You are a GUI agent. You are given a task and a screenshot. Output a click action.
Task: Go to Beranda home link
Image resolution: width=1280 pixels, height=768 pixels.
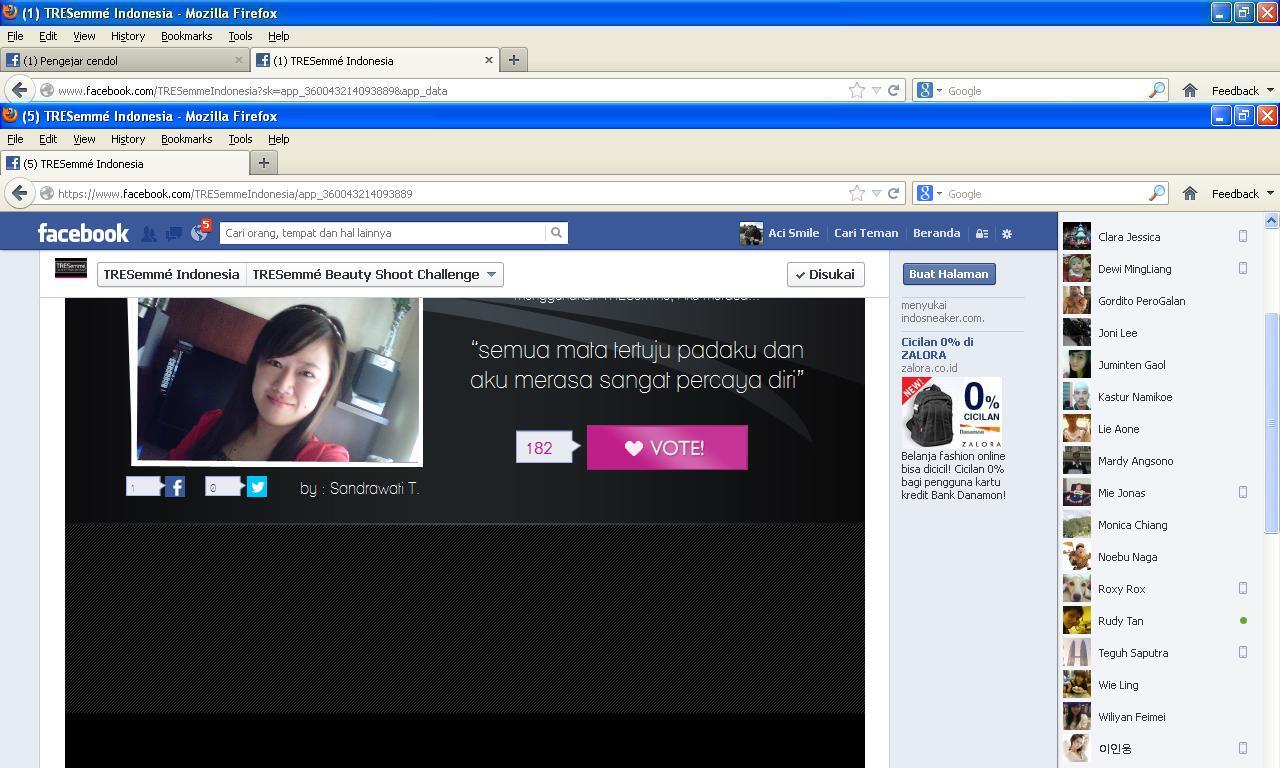(937, 233)
